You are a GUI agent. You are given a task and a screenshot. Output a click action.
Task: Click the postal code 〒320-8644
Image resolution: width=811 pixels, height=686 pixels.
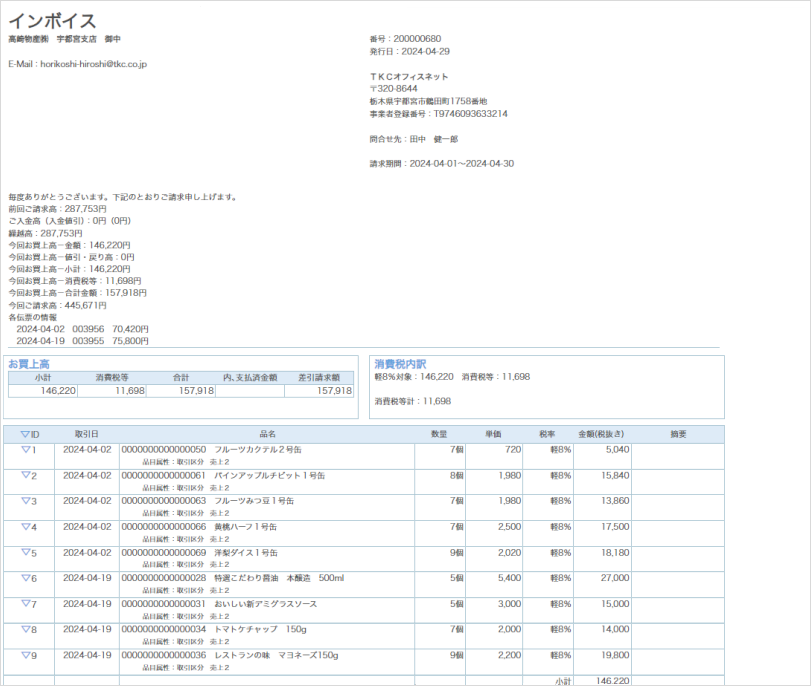point(394,88)
